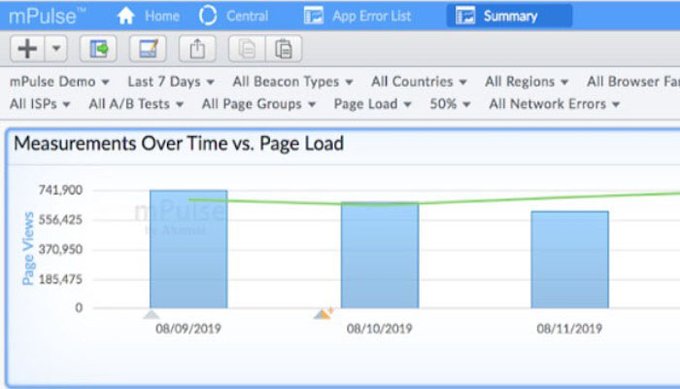Click the 370,950 axis value
The image size is (680, 389).
(60, 250)
